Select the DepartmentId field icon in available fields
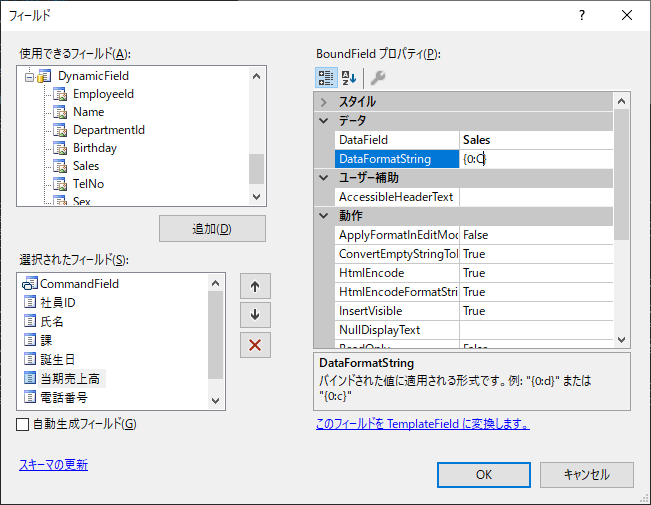This screenshot has width=651, height=505. (x=60, y=130)
